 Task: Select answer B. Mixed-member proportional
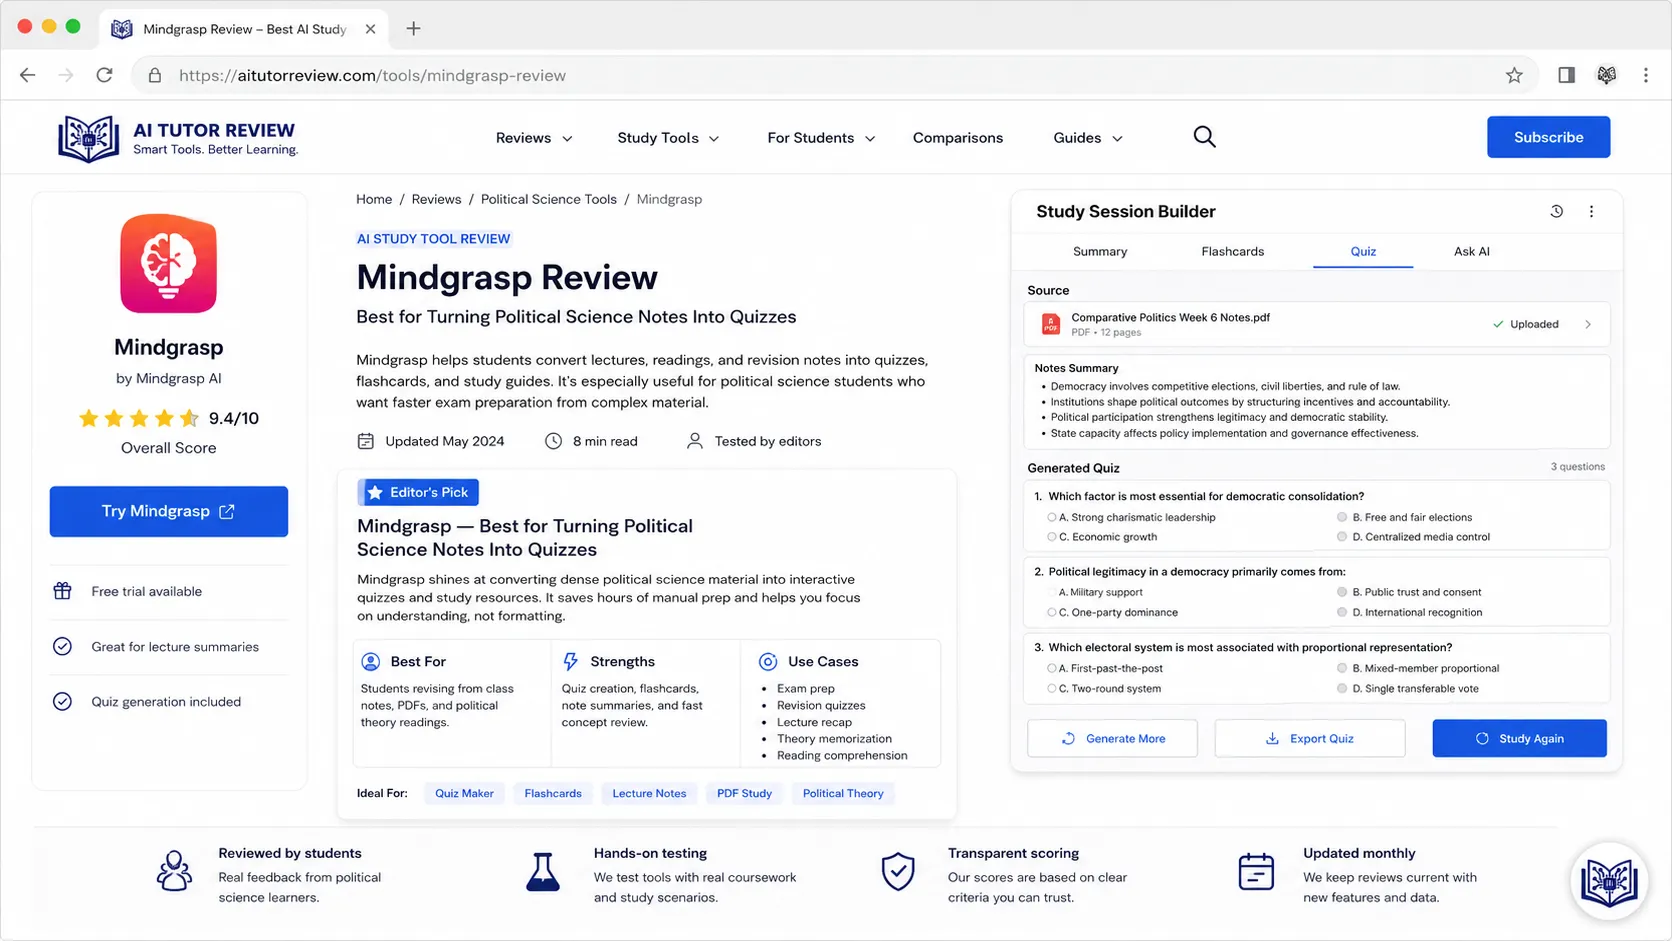click(x=1418, y=668)
